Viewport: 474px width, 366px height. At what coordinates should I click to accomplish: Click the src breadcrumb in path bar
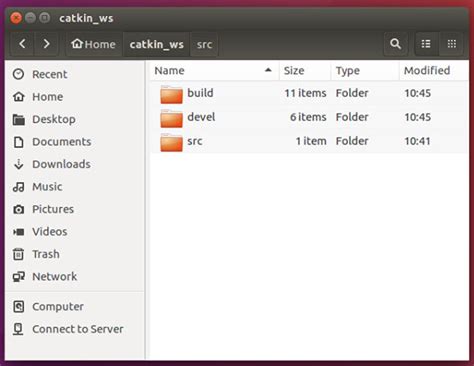click(x=204, y=44)
